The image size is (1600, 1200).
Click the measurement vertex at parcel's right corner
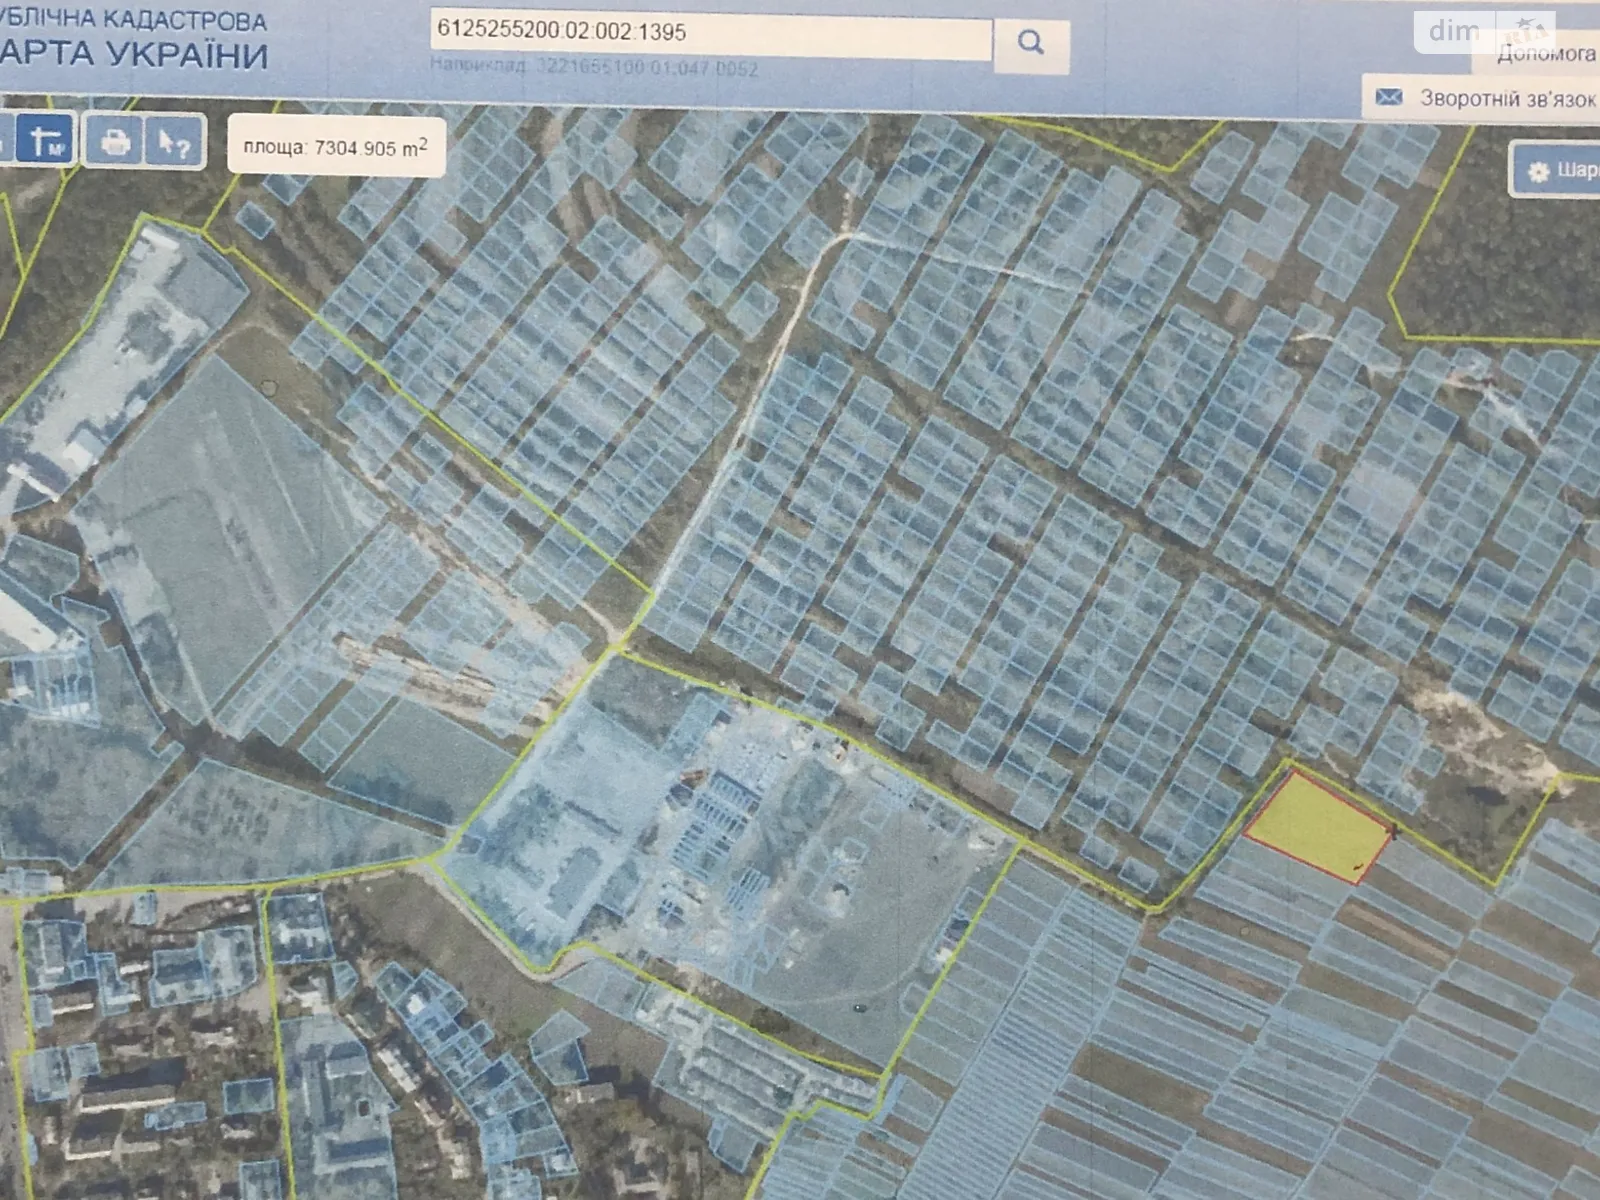coord(1392,829)
